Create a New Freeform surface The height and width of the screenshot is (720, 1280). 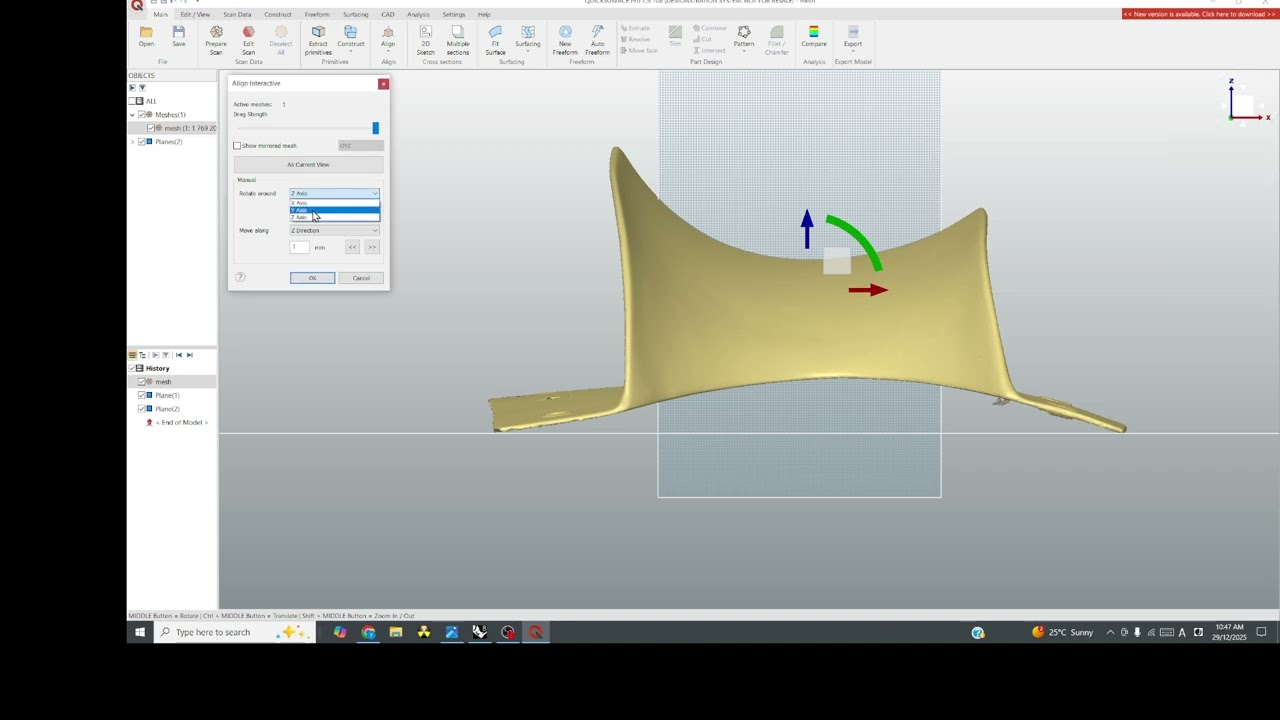coord(565,40)
